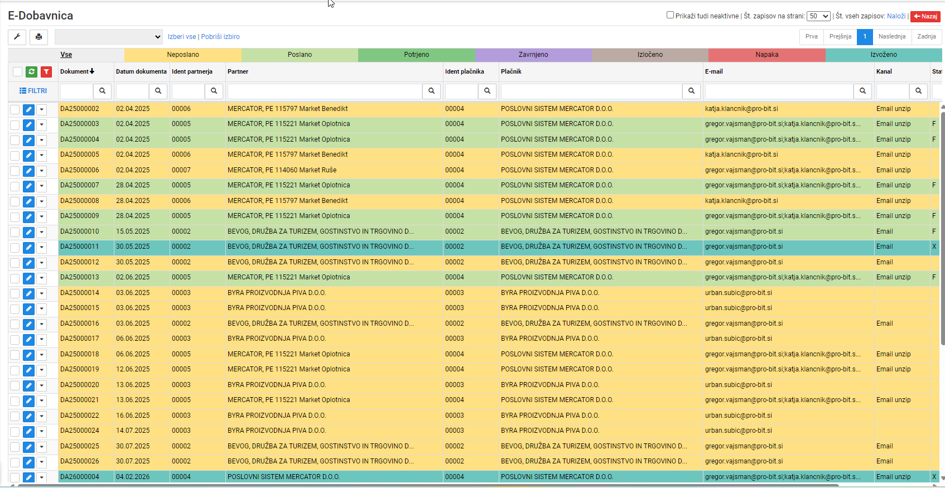The height and width of the screenshot is (488, 945).
Task: Expand the row menu arrow for DA25000008
Action: click(42, 201)
